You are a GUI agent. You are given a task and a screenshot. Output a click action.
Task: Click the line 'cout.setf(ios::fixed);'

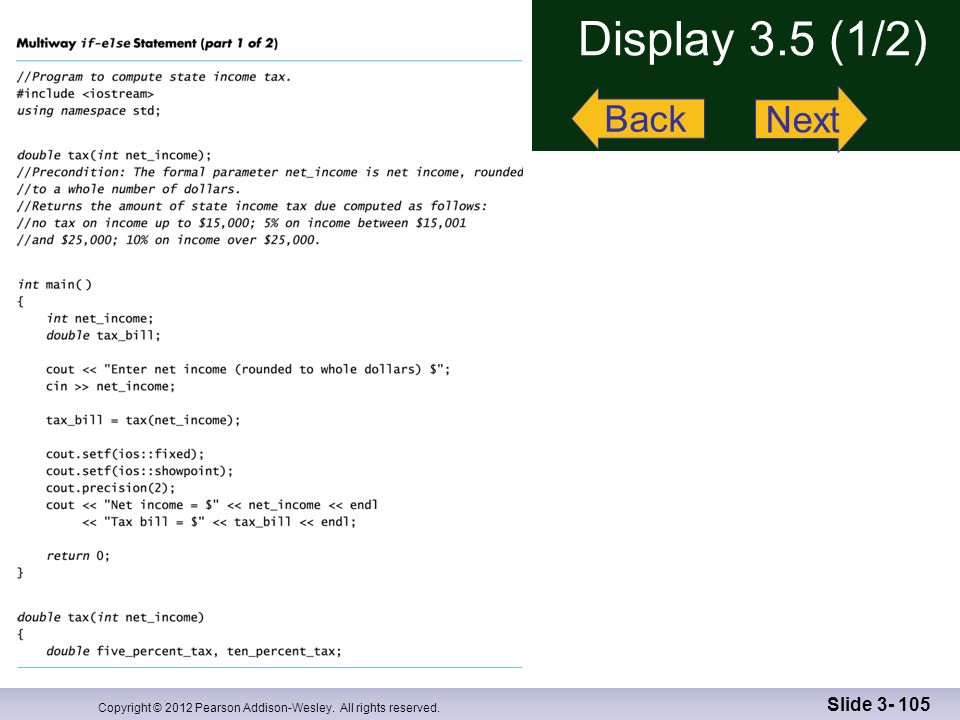[125, 454]
